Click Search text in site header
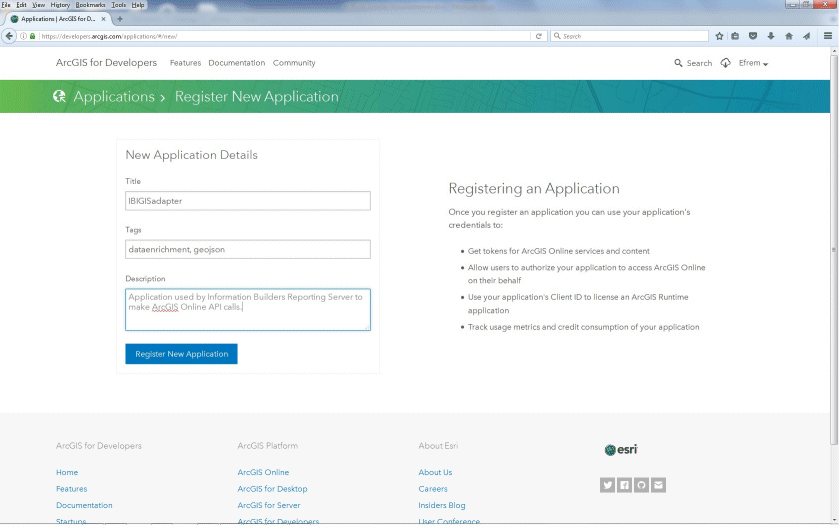The width and height of the screenshot is (840, 532). point(699,63)
